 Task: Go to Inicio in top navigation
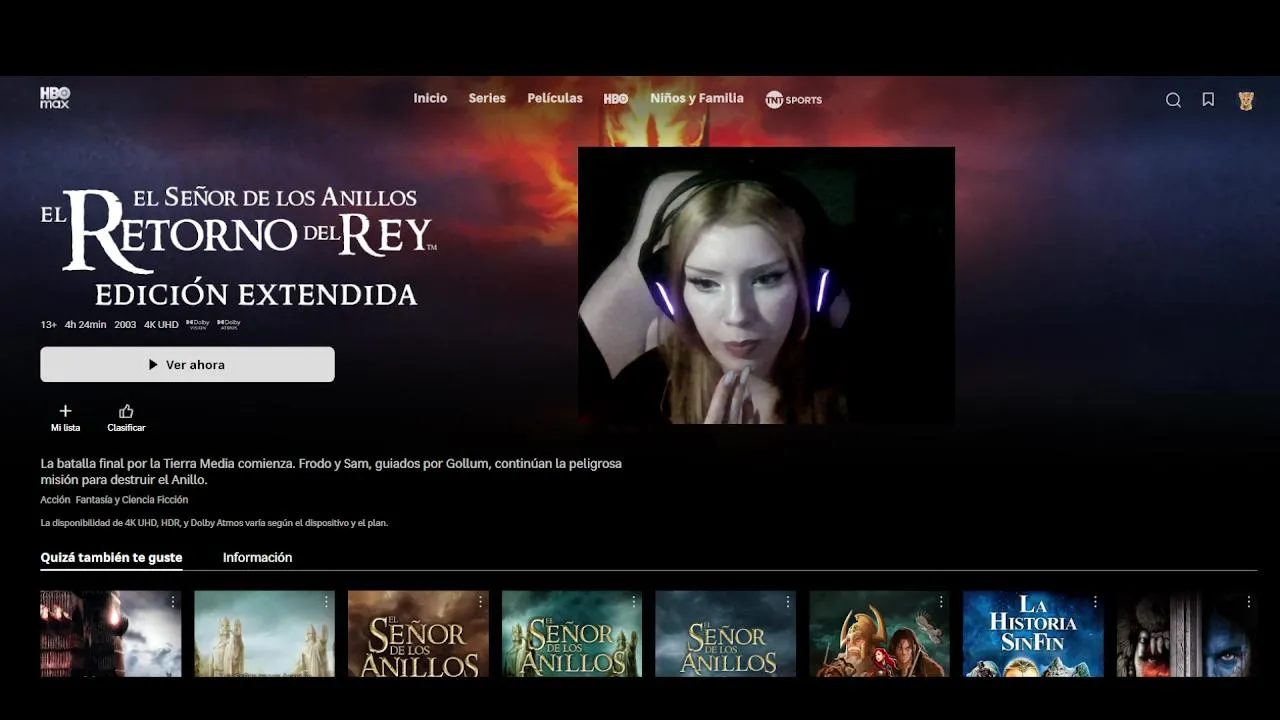pos(430,98)
